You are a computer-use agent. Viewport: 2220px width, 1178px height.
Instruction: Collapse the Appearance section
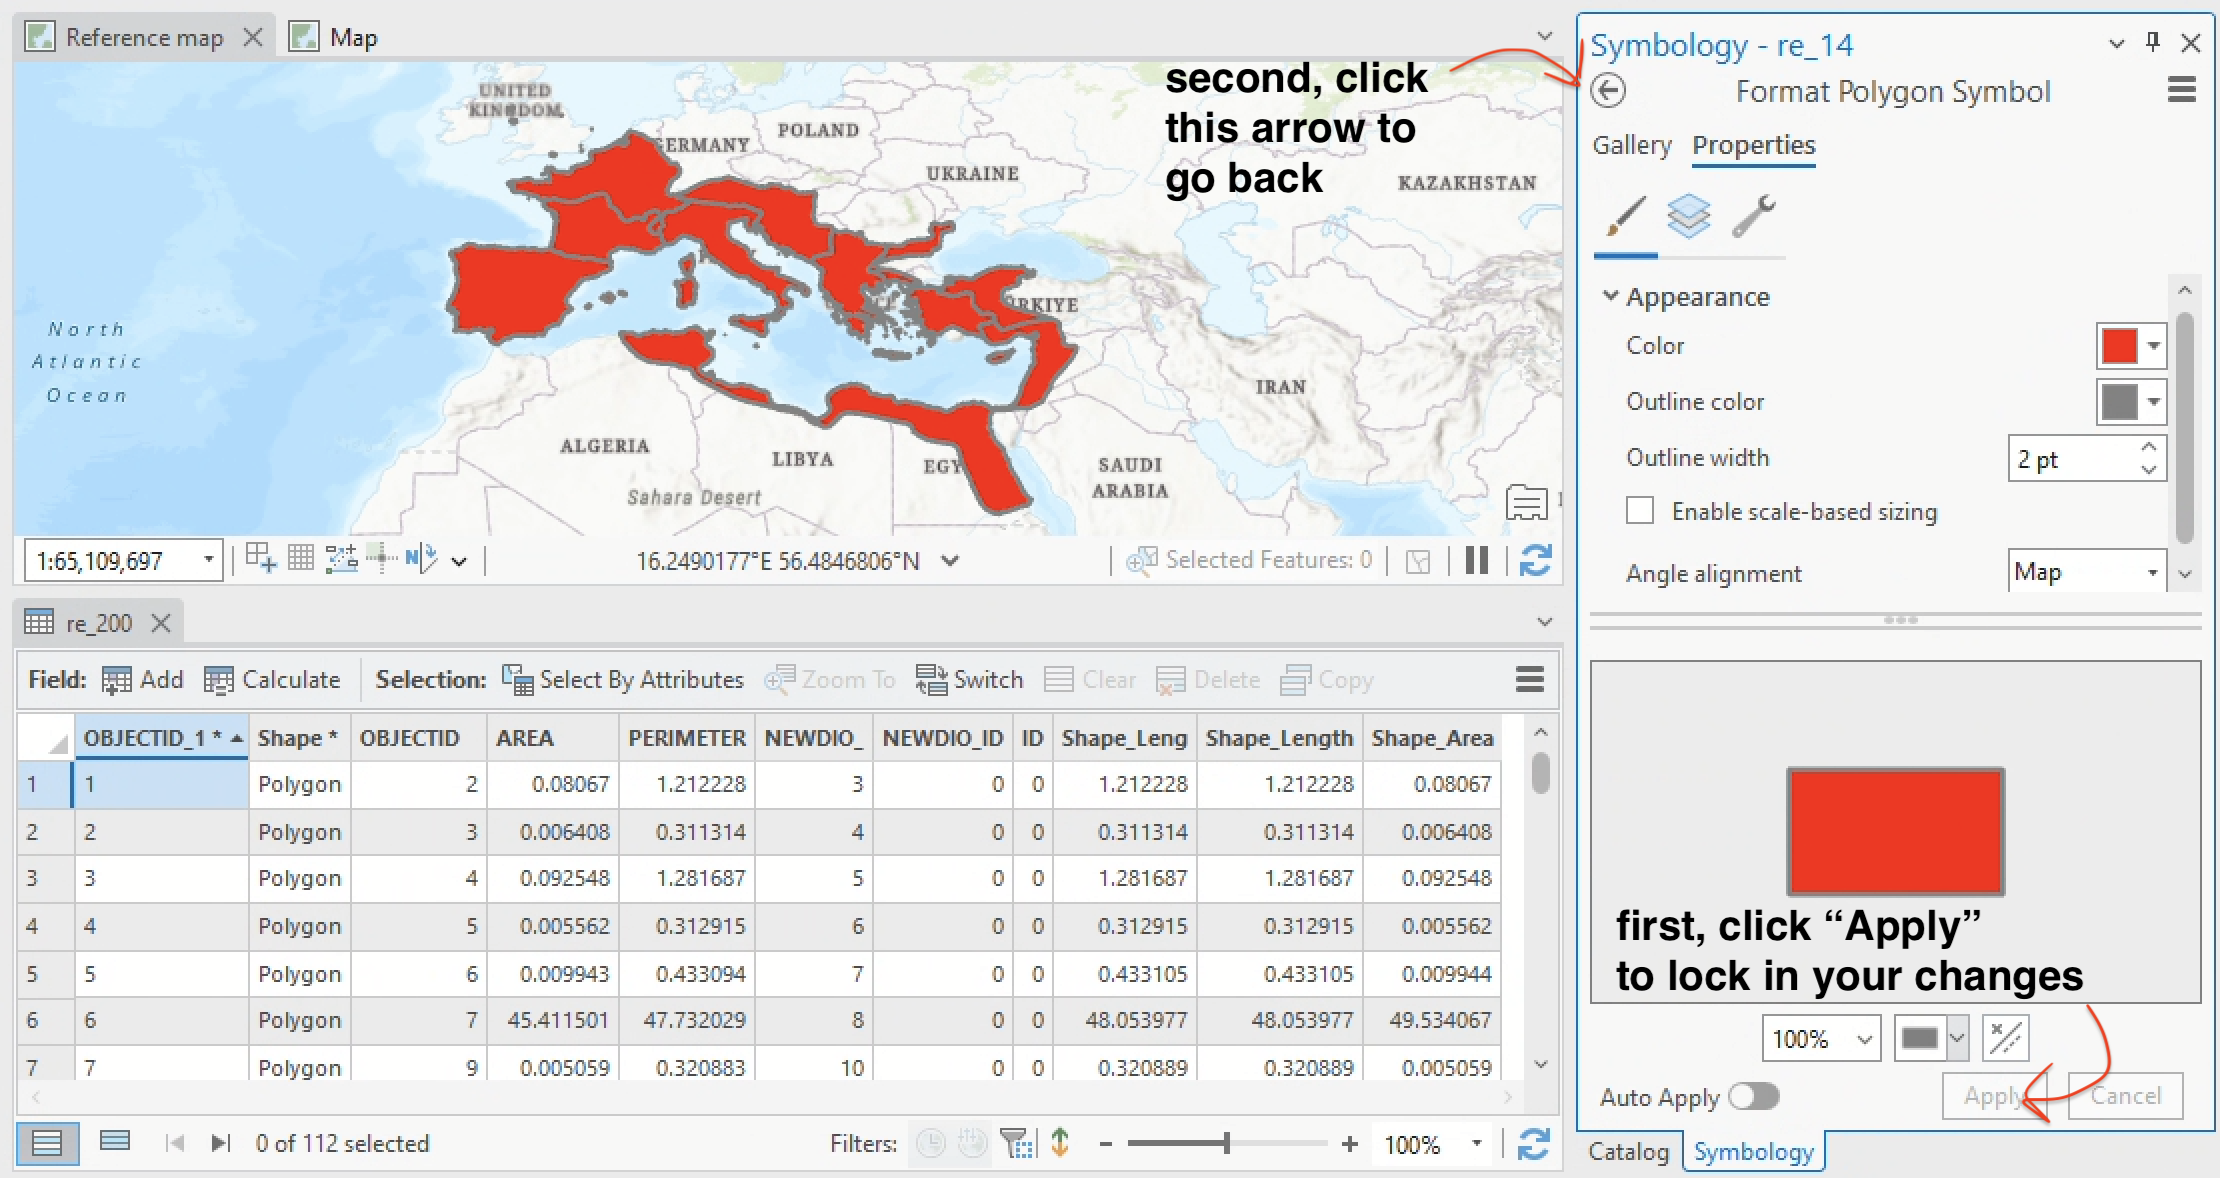click(x=1610, y=296)
